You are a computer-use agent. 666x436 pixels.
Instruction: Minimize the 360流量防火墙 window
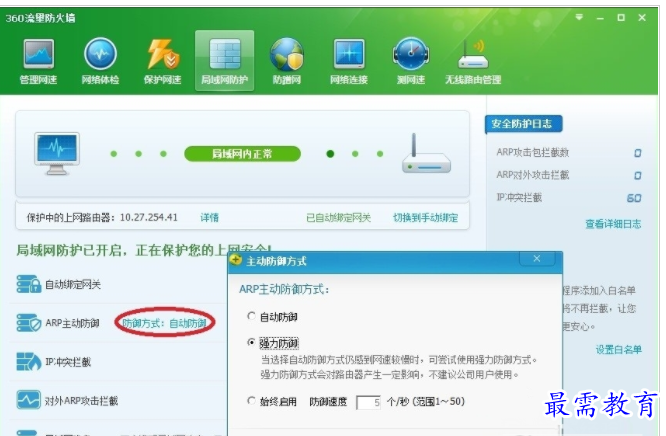point(600,18)
